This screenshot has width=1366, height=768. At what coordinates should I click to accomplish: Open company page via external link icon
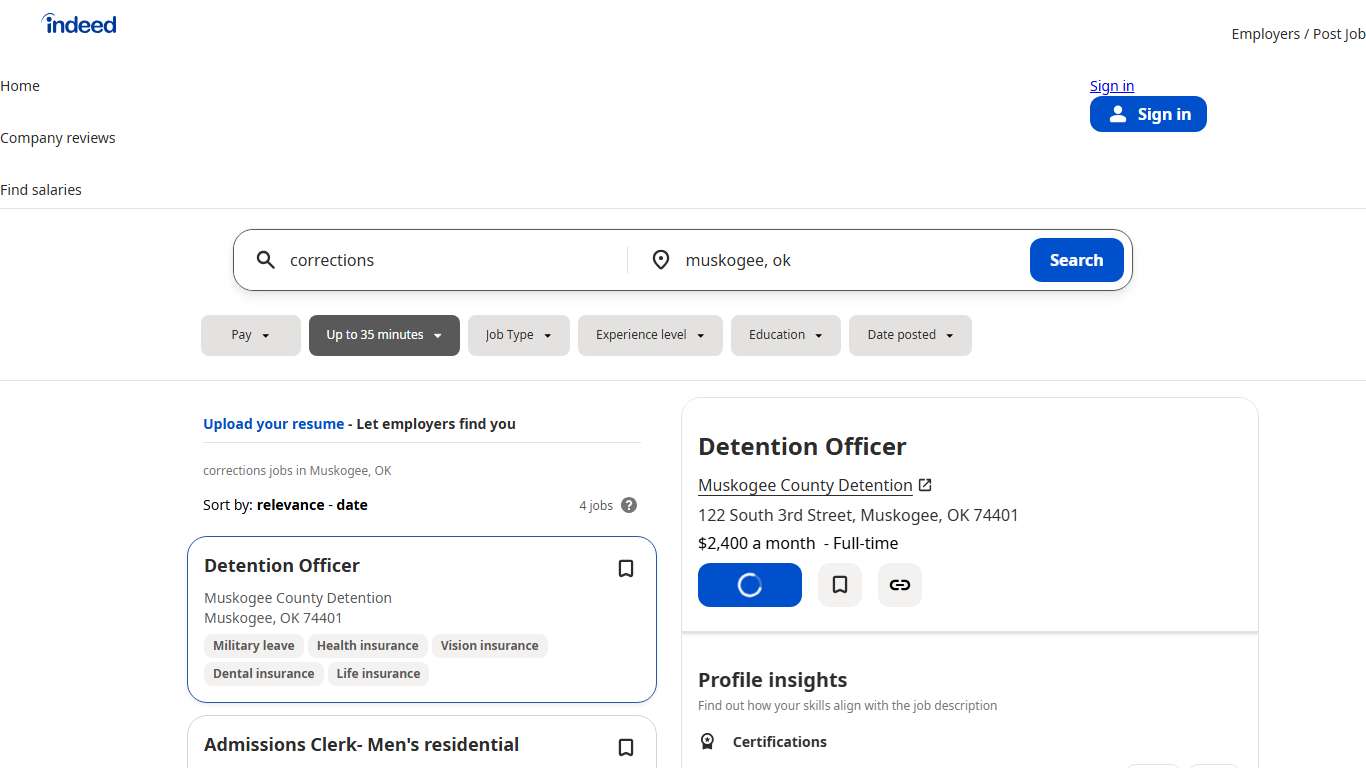coord(925,484)
